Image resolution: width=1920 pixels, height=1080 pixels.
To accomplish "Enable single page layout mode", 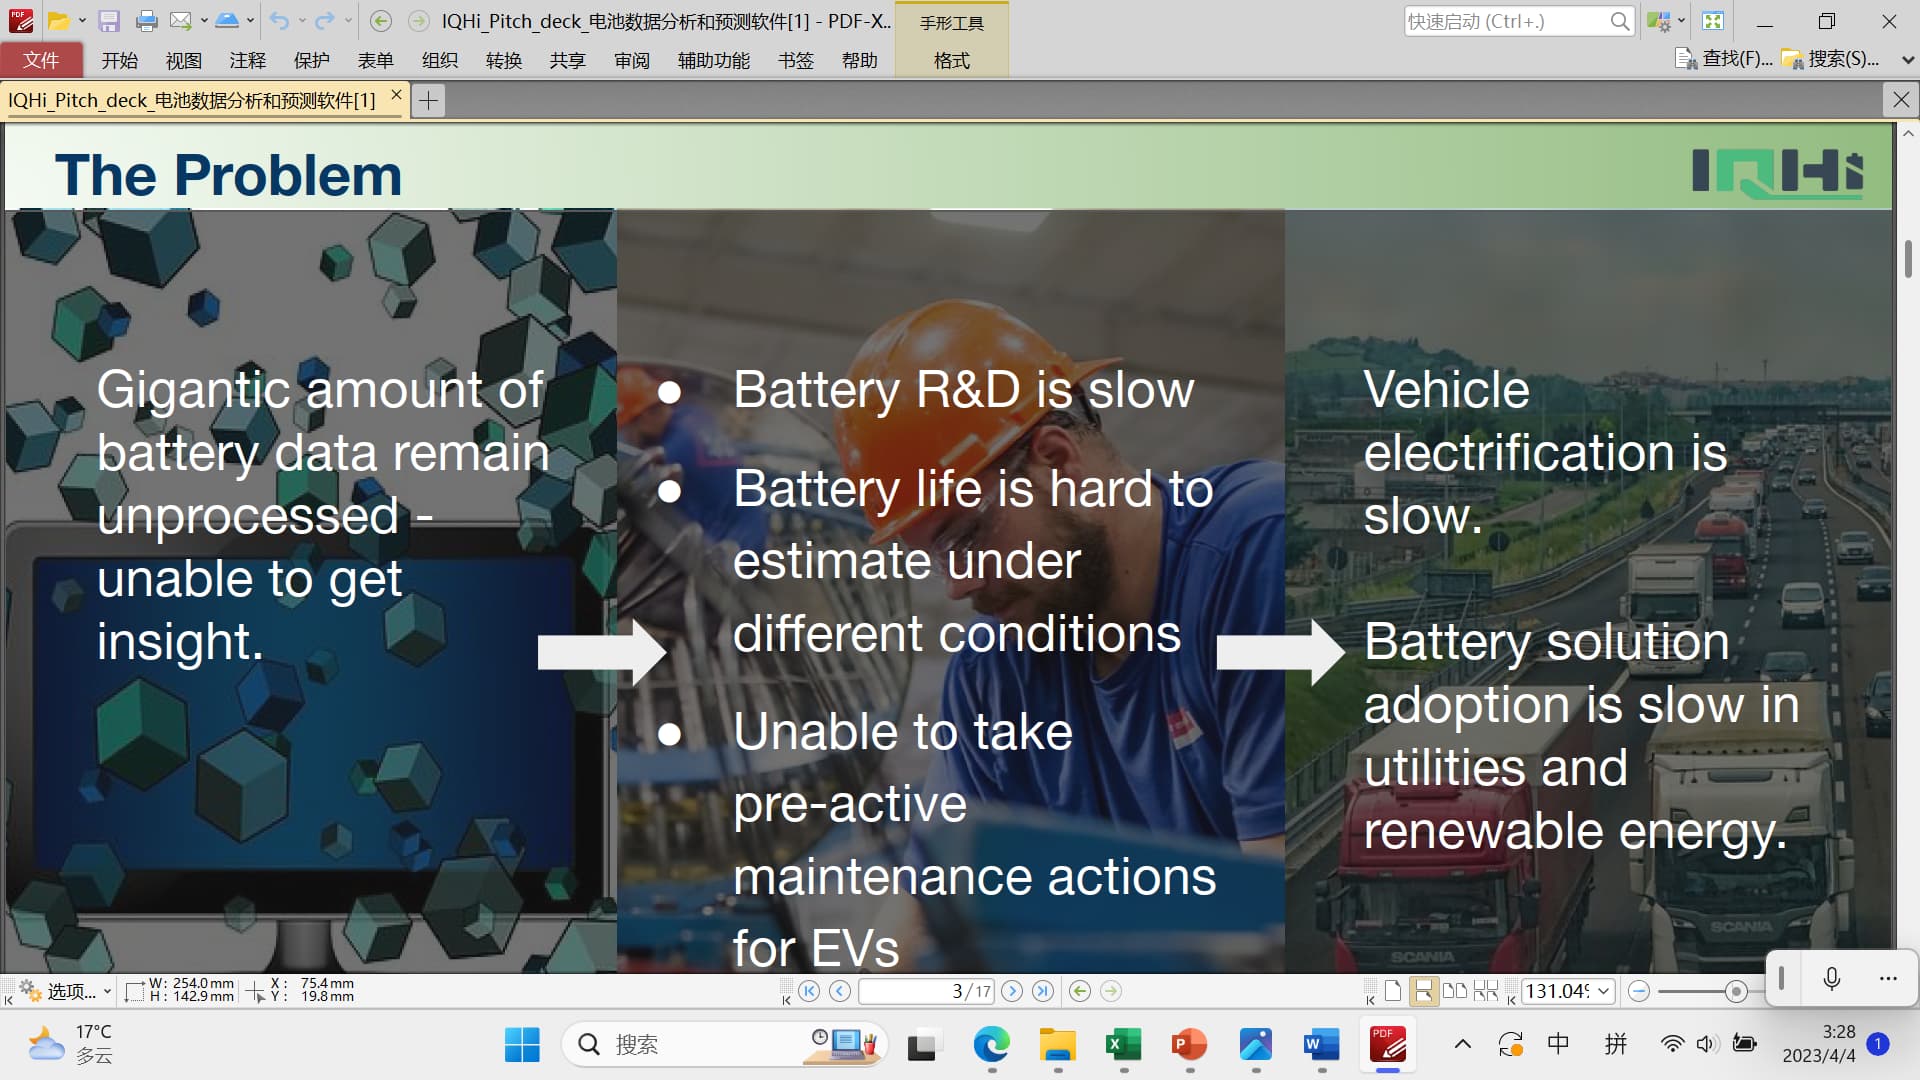I will (x=1393, y=991).
